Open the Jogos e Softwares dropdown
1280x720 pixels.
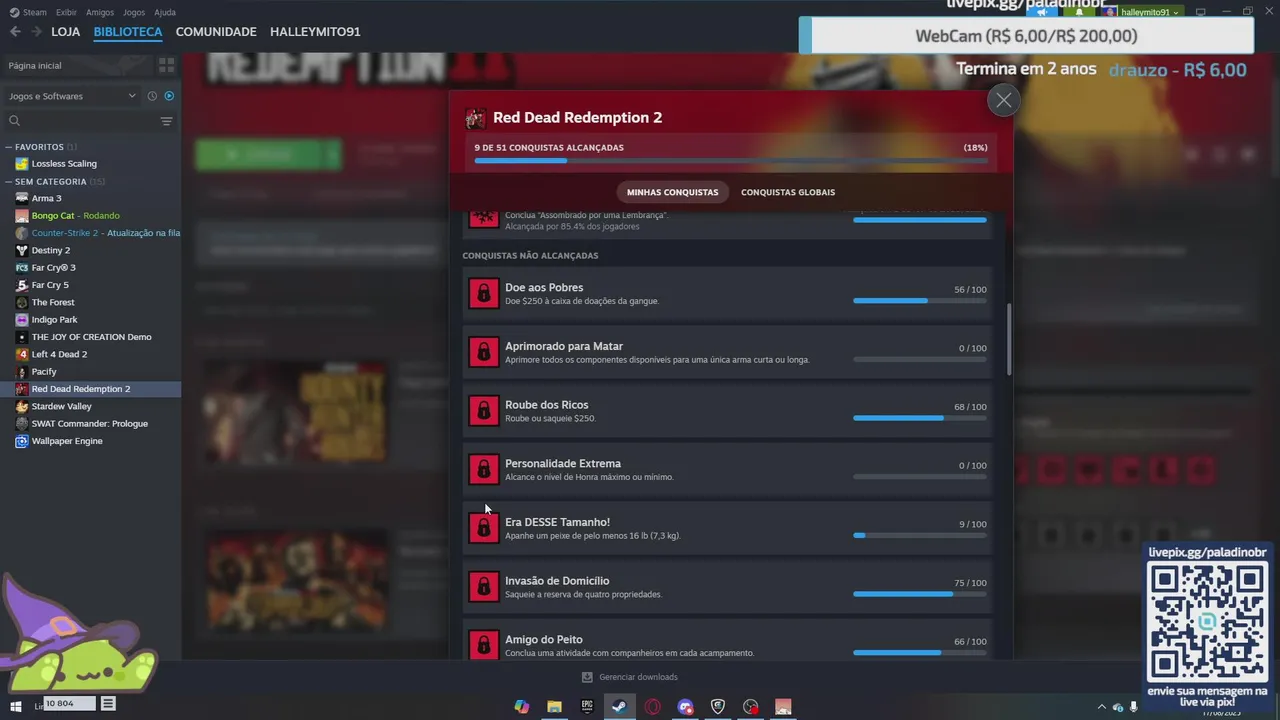coord(72,96)
